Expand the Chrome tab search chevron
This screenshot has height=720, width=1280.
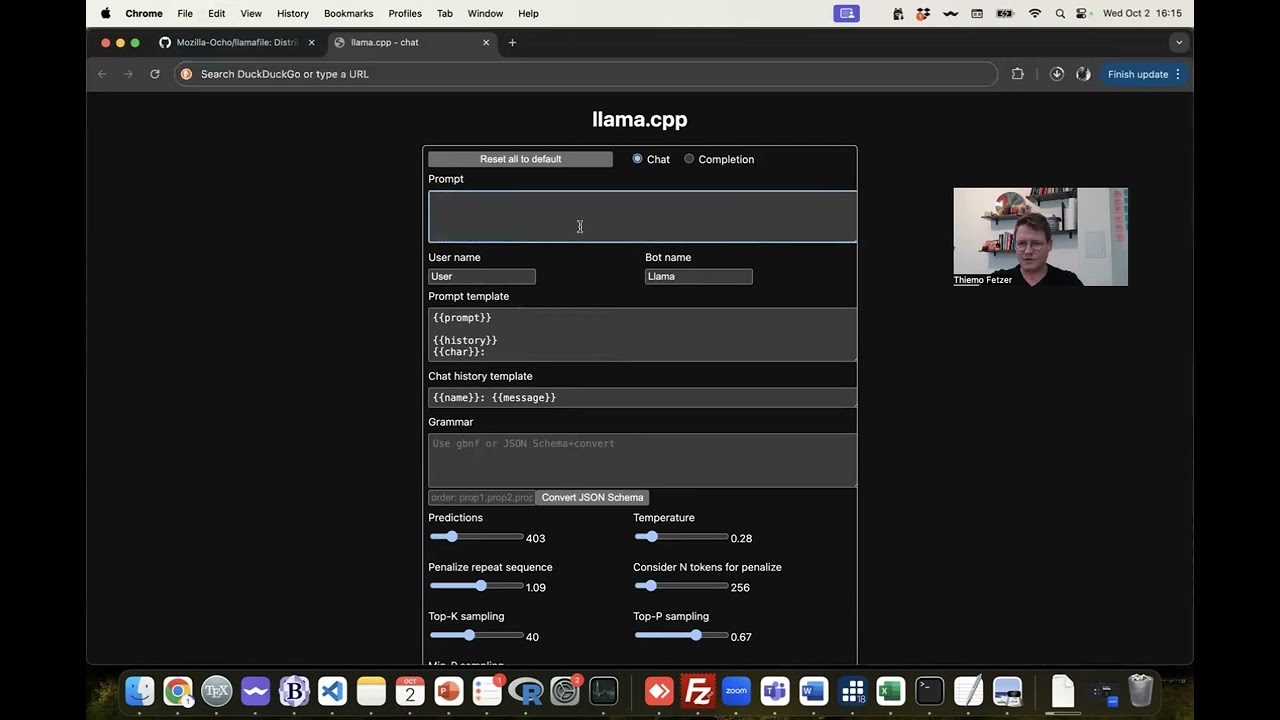click(1179, 42)
